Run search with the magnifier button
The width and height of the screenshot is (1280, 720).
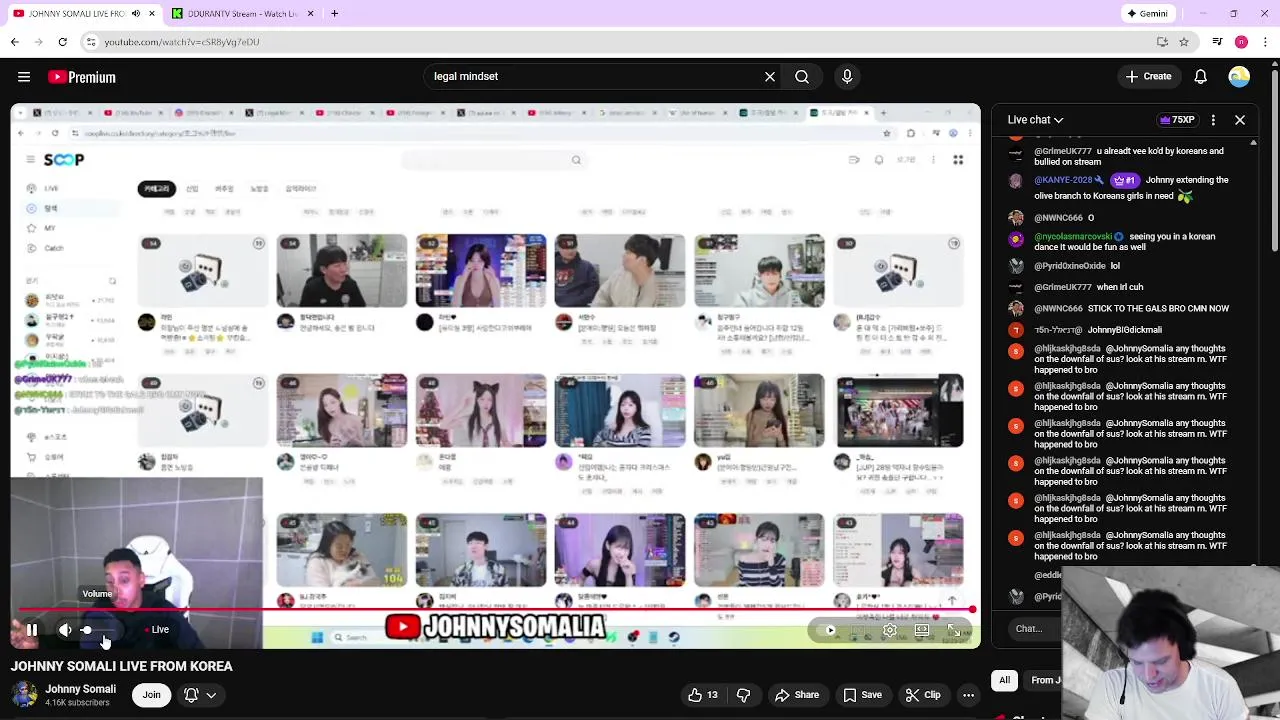click(802, 76)
